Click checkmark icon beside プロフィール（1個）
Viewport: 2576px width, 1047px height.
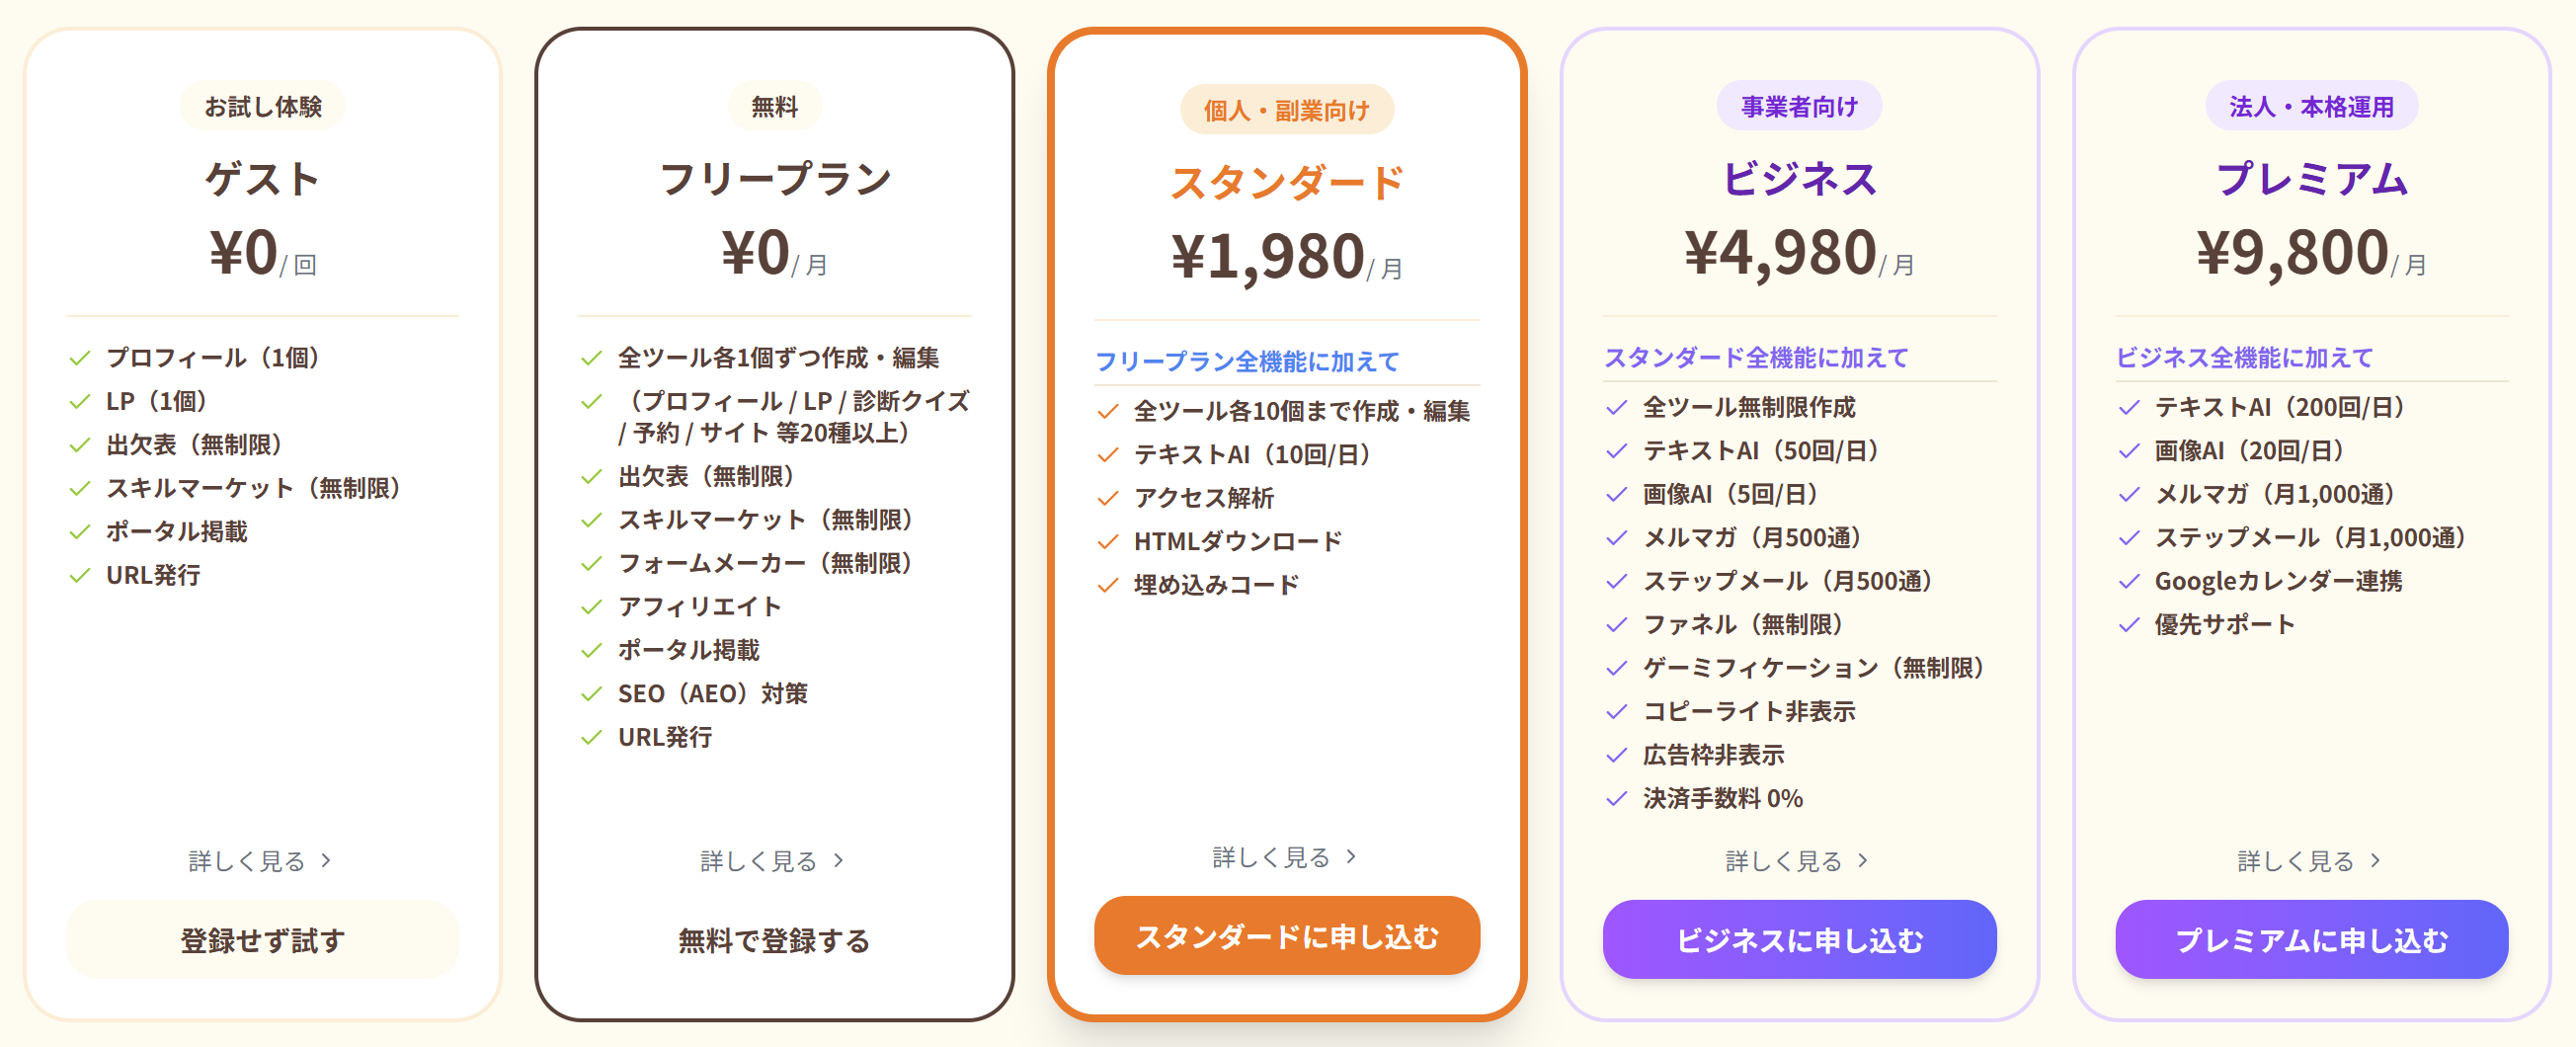[x=80, y=358]
